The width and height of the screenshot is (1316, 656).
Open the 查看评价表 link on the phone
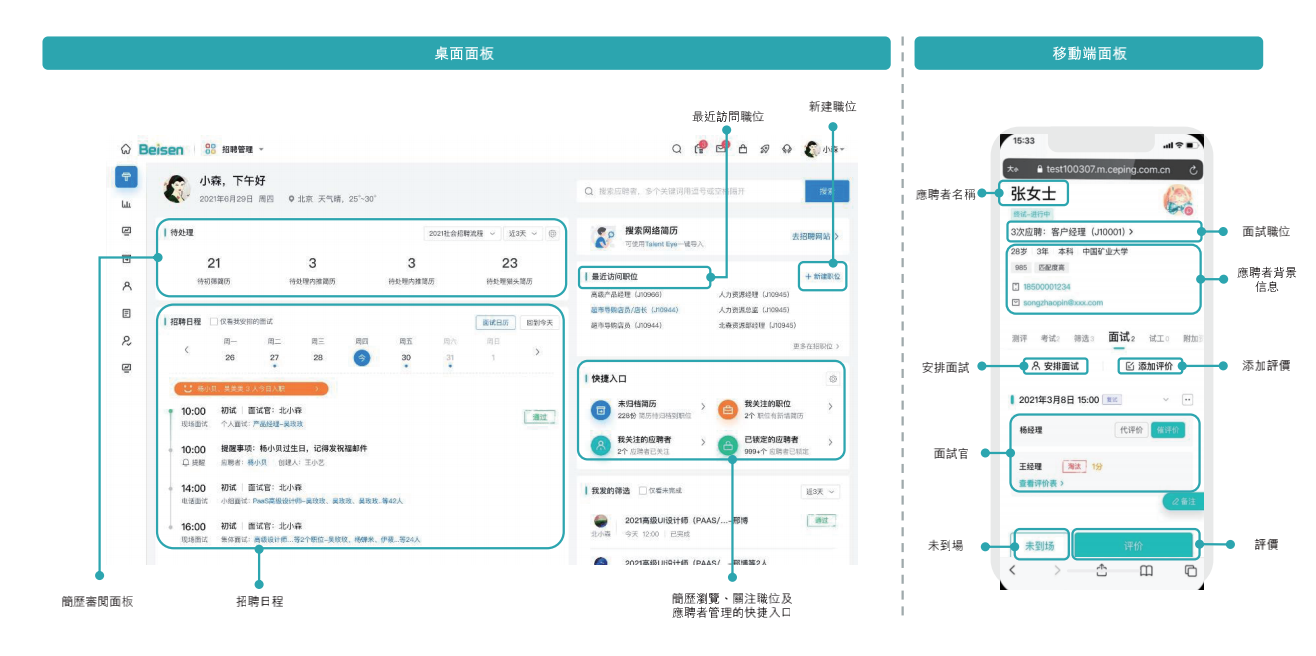pos(1041,483)
